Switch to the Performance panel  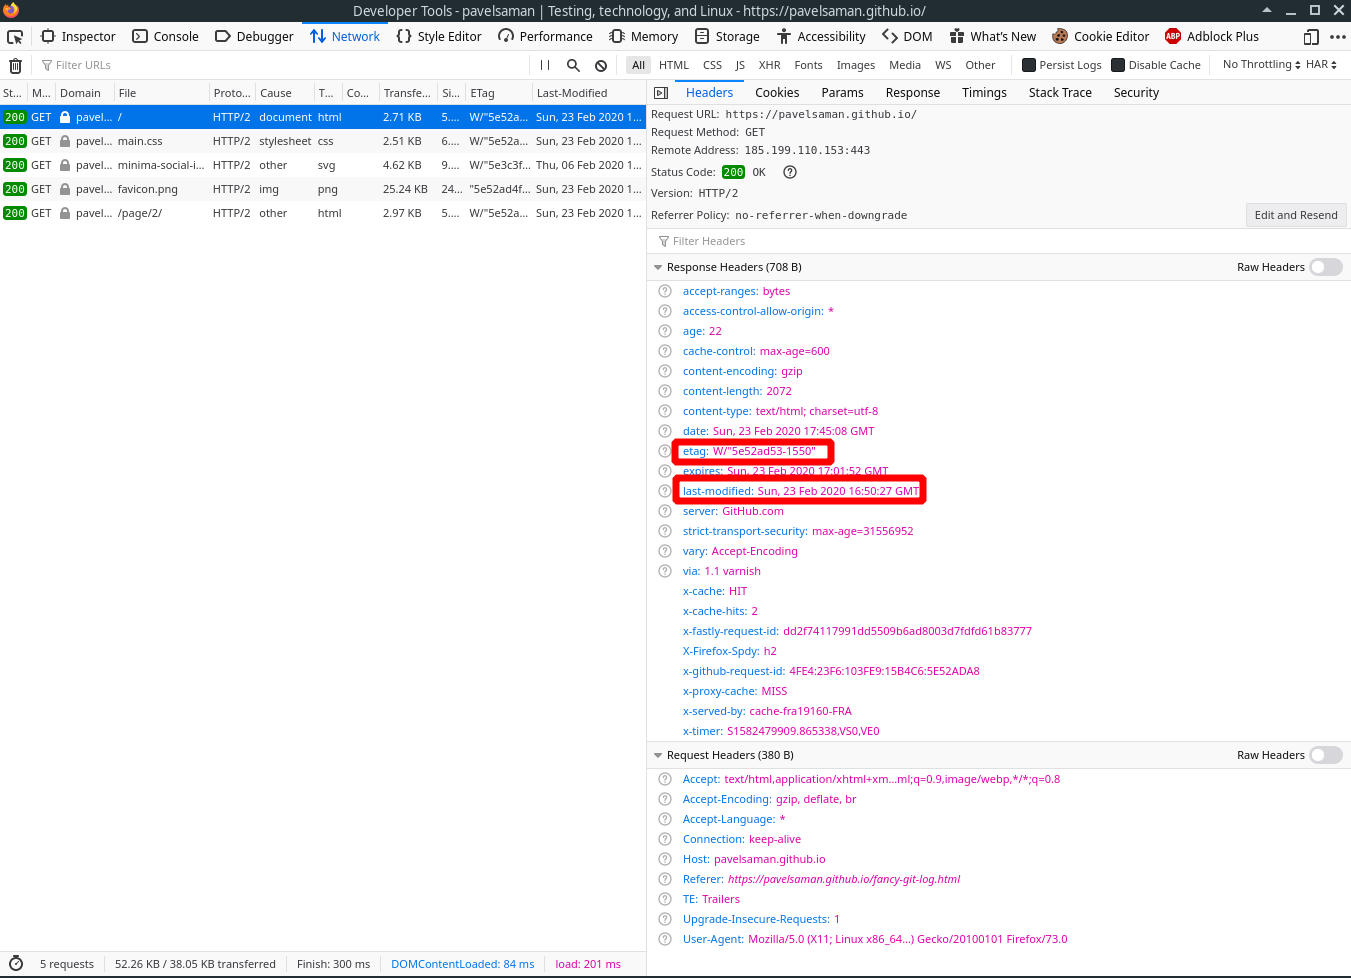click(545, 37)
